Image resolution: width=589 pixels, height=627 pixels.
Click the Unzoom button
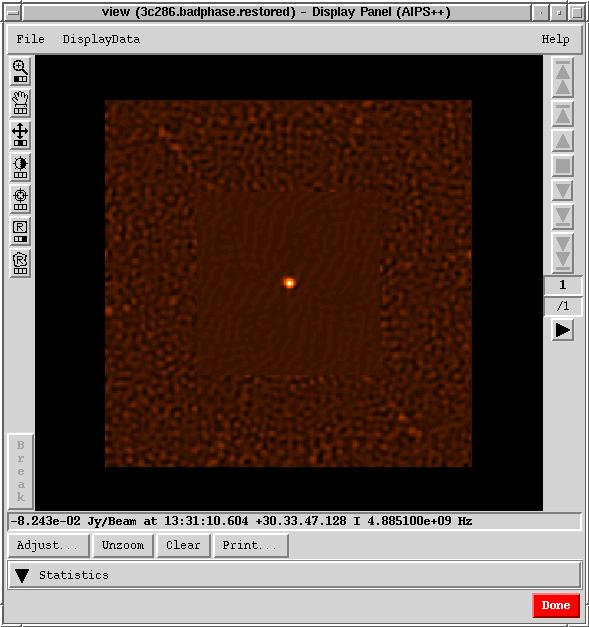(123, 545)
